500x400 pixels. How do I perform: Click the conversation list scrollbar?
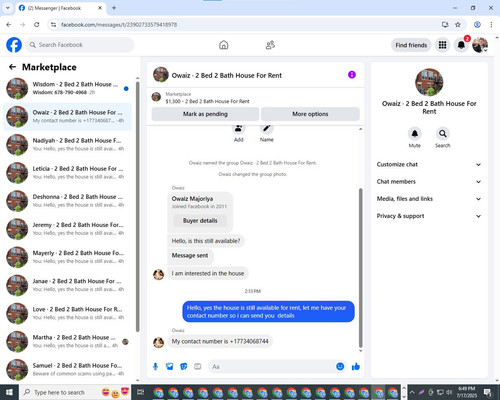[137, 207]
